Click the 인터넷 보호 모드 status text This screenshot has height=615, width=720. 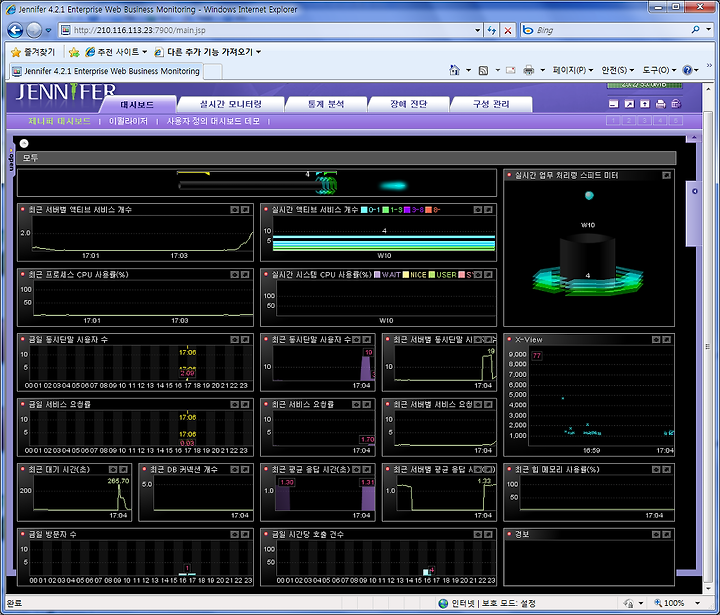click(x=493, y=603)
